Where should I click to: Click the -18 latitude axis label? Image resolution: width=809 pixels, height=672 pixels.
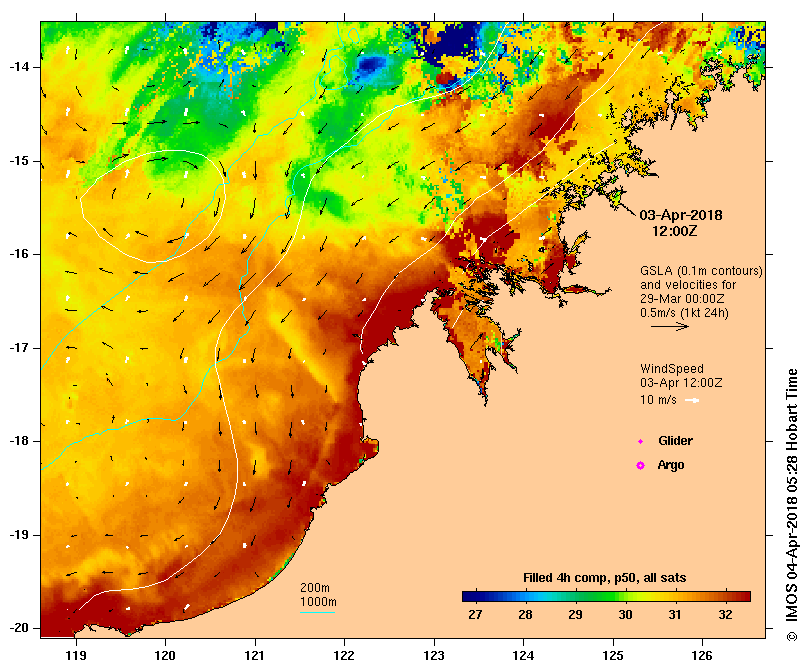[x=19, y=441]
